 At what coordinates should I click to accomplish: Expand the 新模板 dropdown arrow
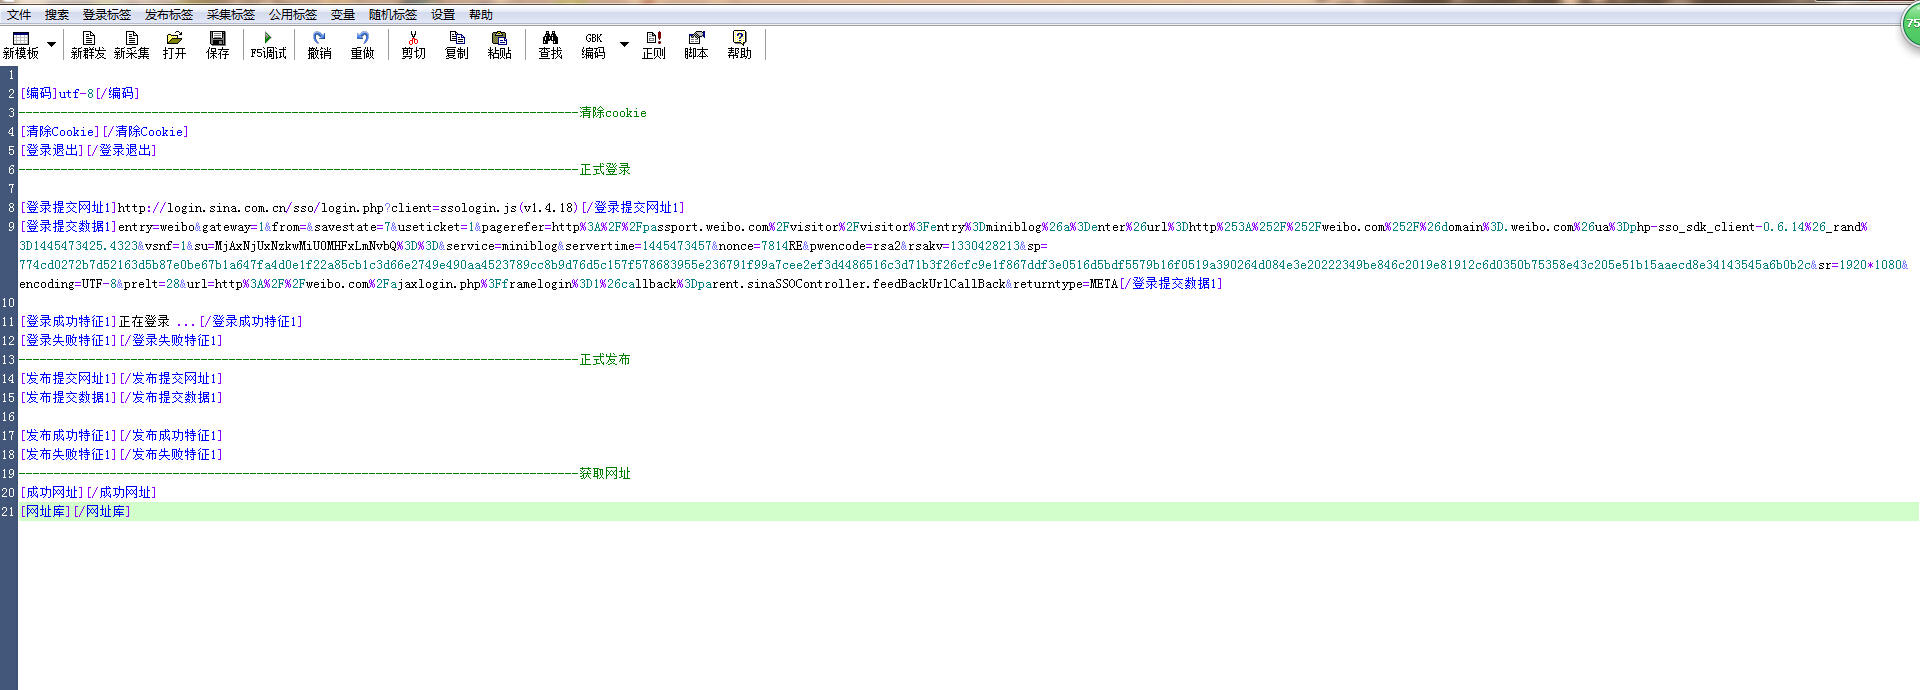tap(51, 44)
